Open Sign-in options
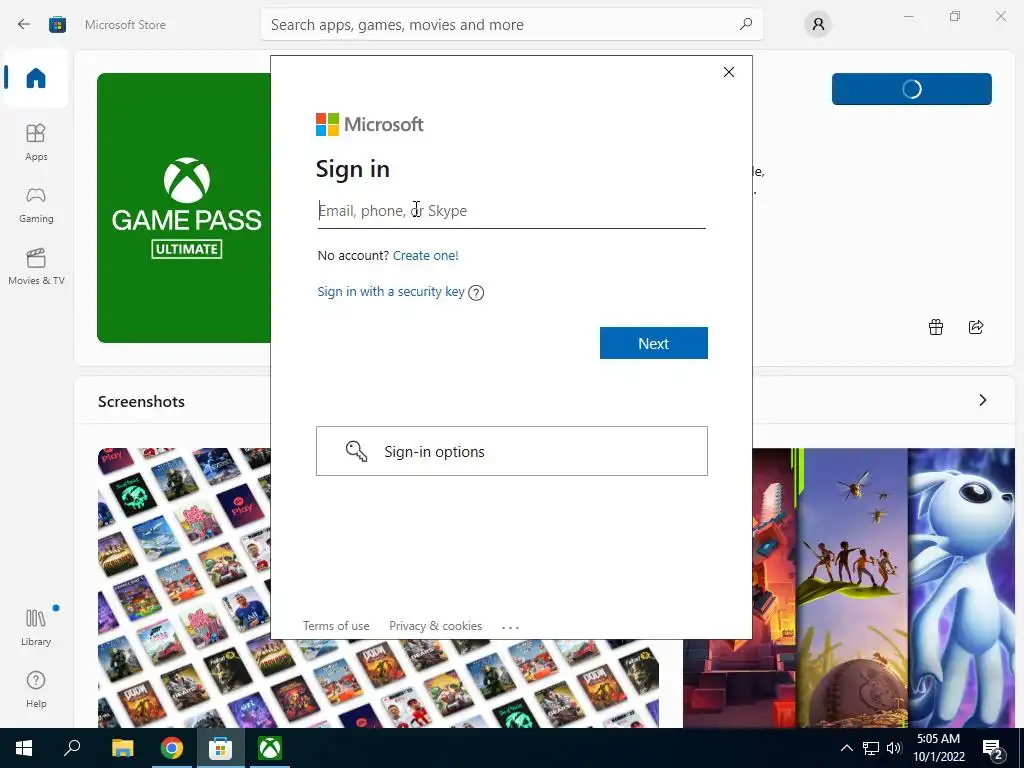The image size is (1024, 768). pos(512,451)
